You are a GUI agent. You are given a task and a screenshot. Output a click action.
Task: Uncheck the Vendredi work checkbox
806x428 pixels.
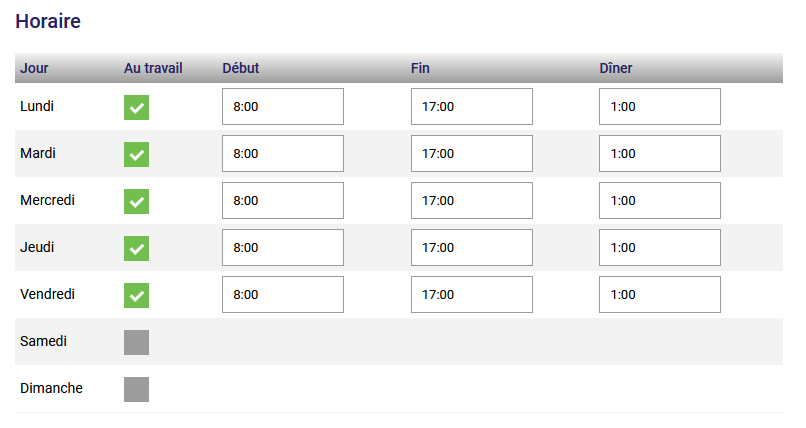(136, 295)
